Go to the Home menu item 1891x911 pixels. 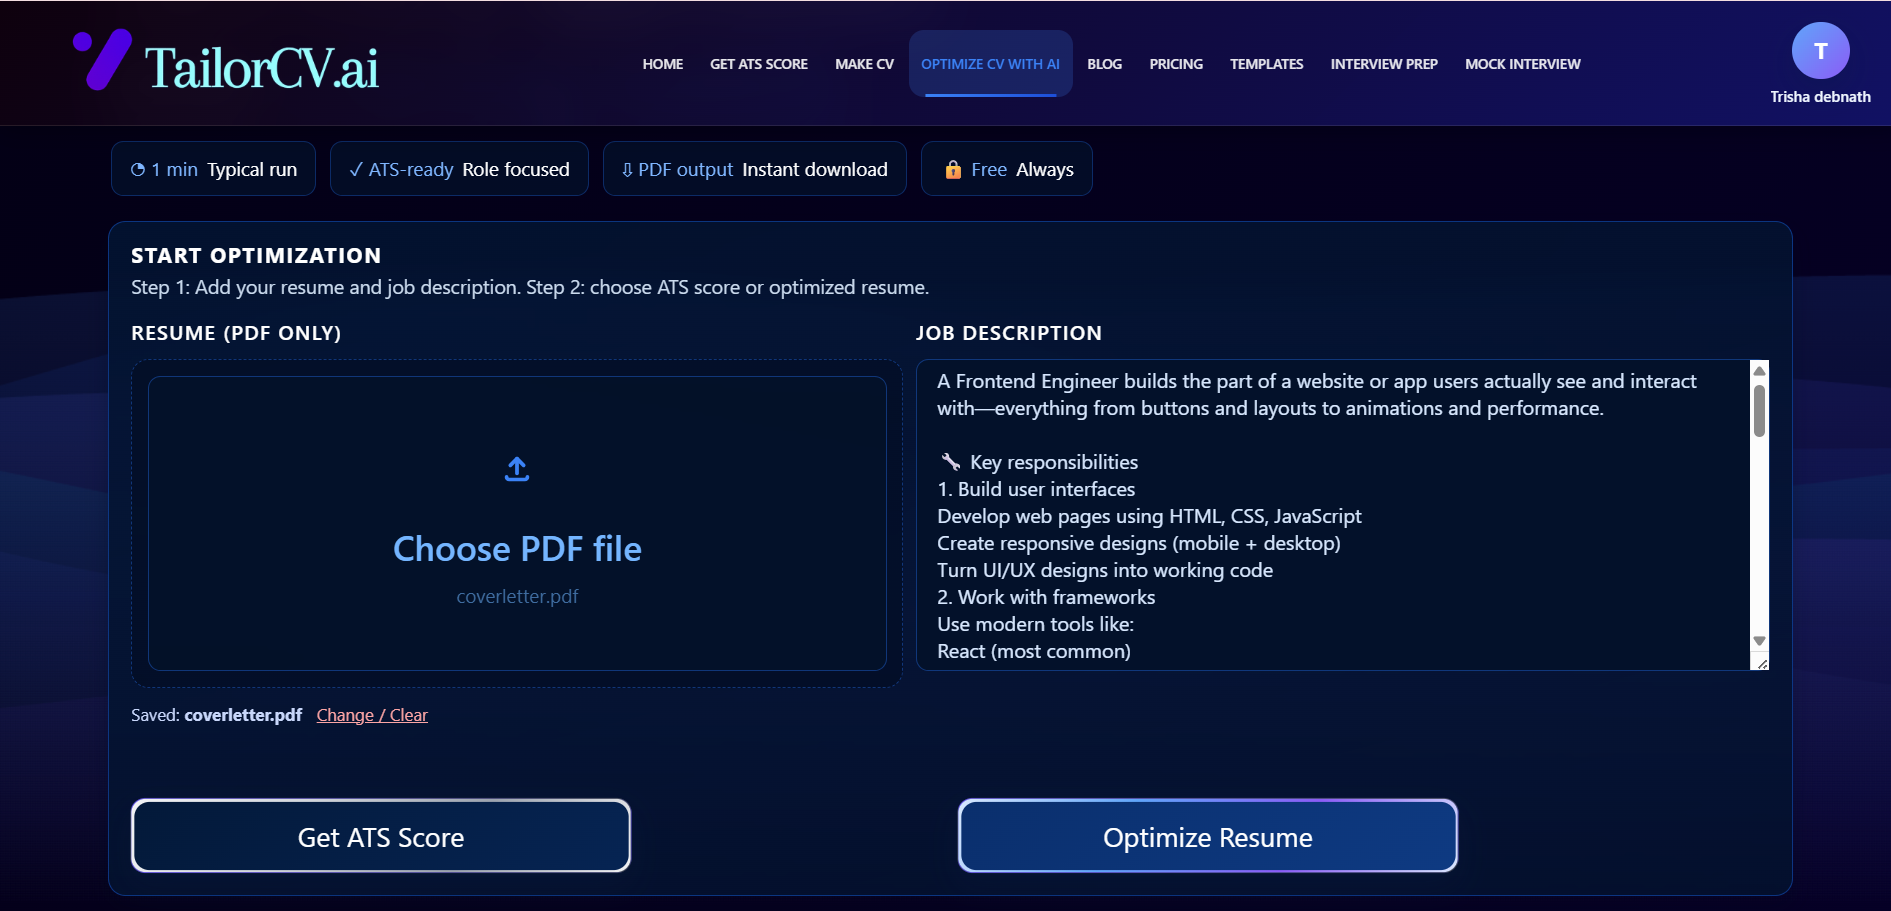(662, 64)
